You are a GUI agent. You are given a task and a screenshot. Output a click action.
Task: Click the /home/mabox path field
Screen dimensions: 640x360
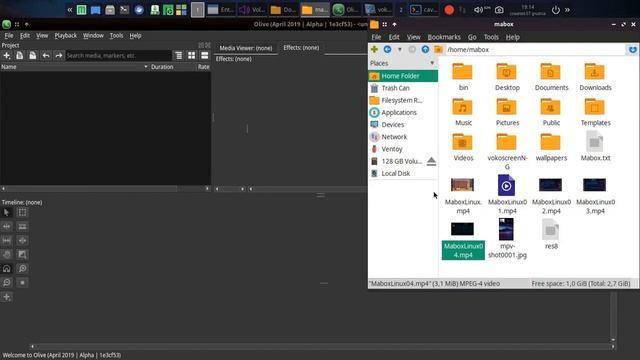pos(536,49)
